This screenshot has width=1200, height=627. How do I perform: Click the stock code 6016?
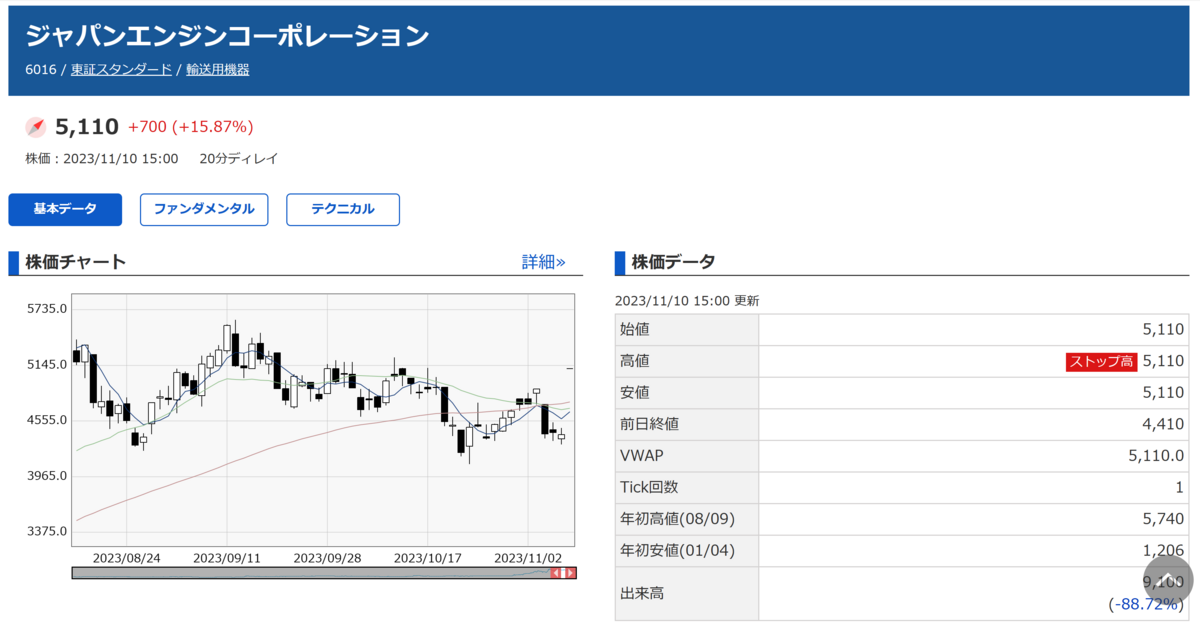point(41,69)
